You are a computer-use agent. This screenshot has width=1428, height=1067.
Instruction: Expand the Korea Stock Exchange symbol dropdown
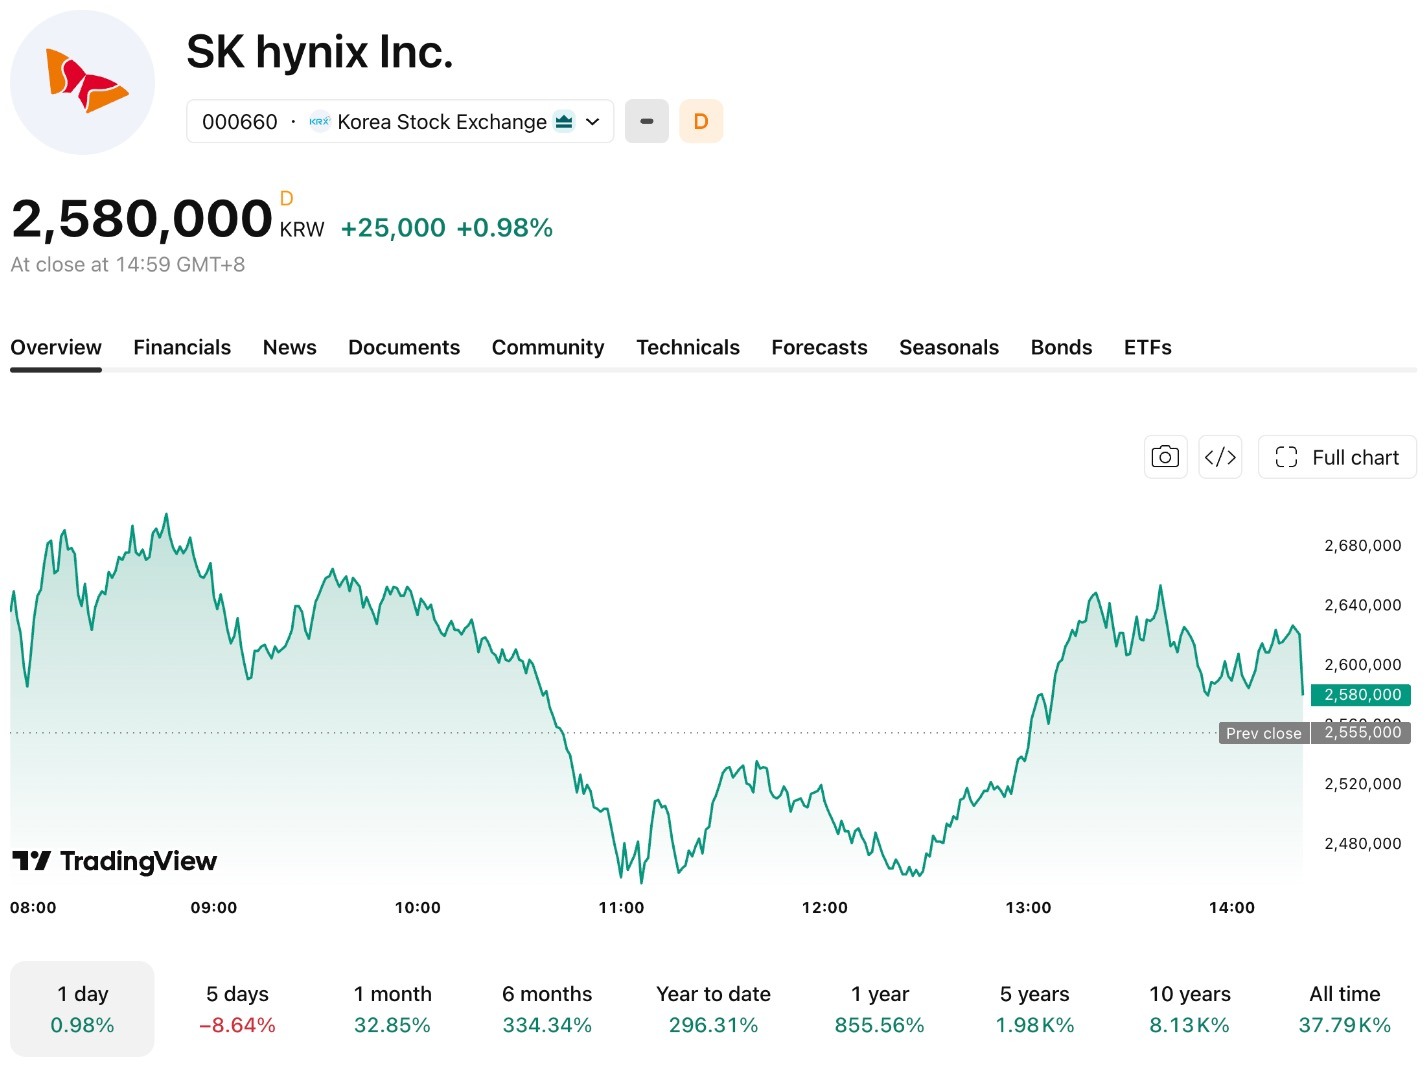400,121
